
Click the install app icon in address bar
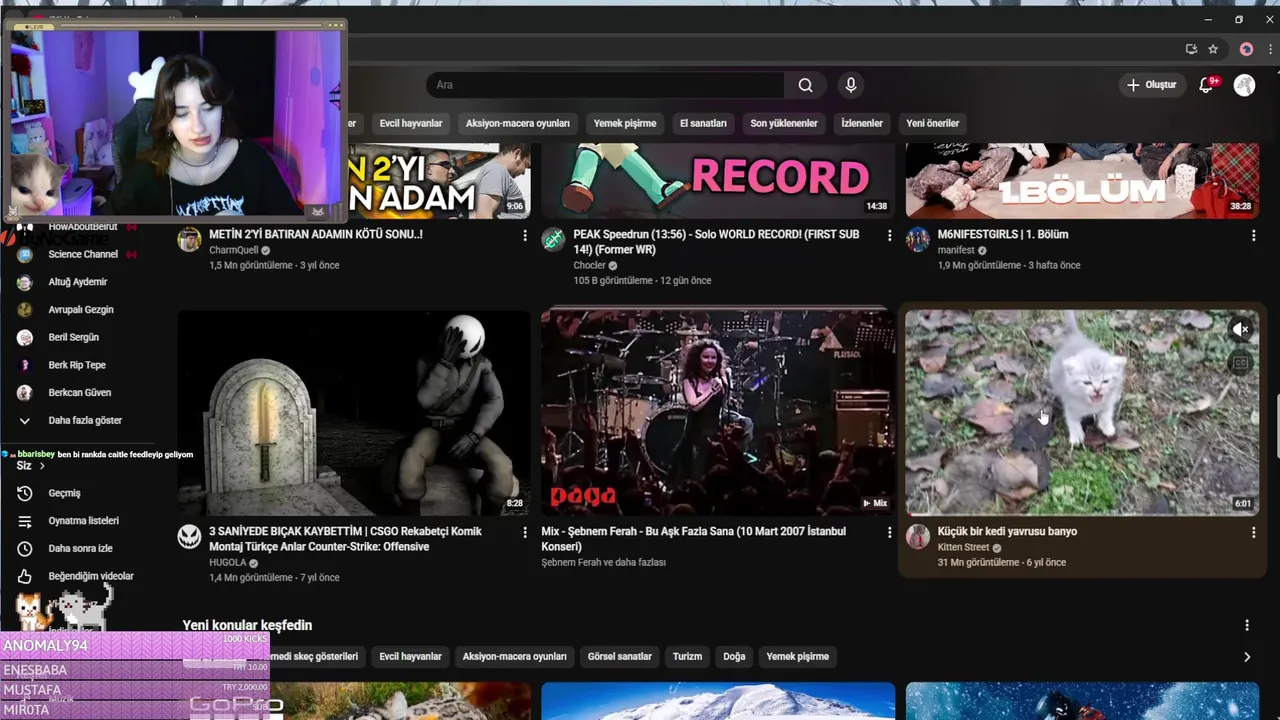(x=1191, y=49)
